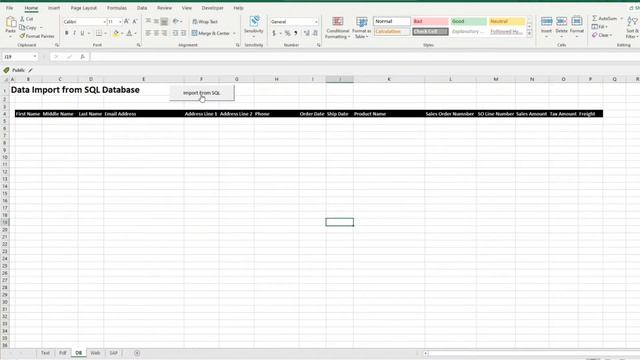Apply the red font color
The height and width of the screenshot is (360, 640).
129,33
